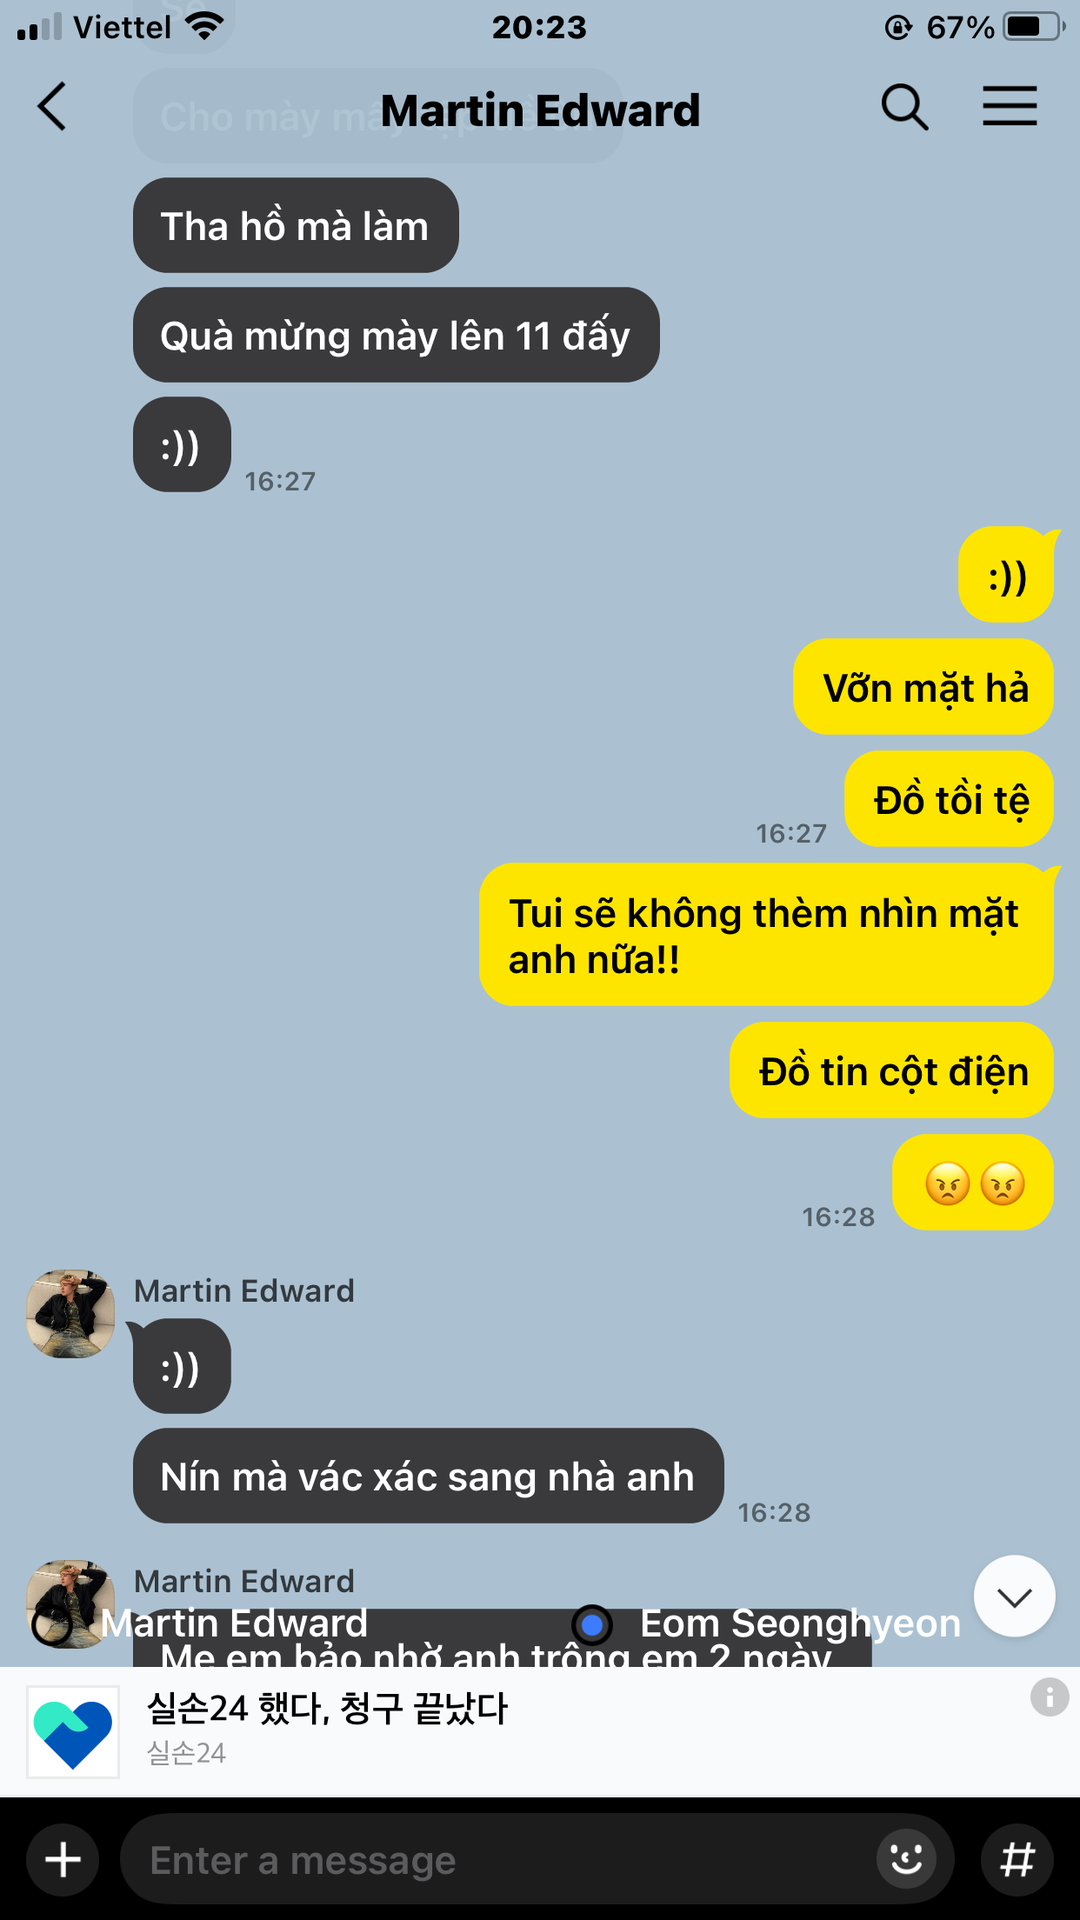The image size is (1080, 1920).
Task: Open the 실손24 했다, 청구 끝났다 ad link
Action: coord(327,1708)
